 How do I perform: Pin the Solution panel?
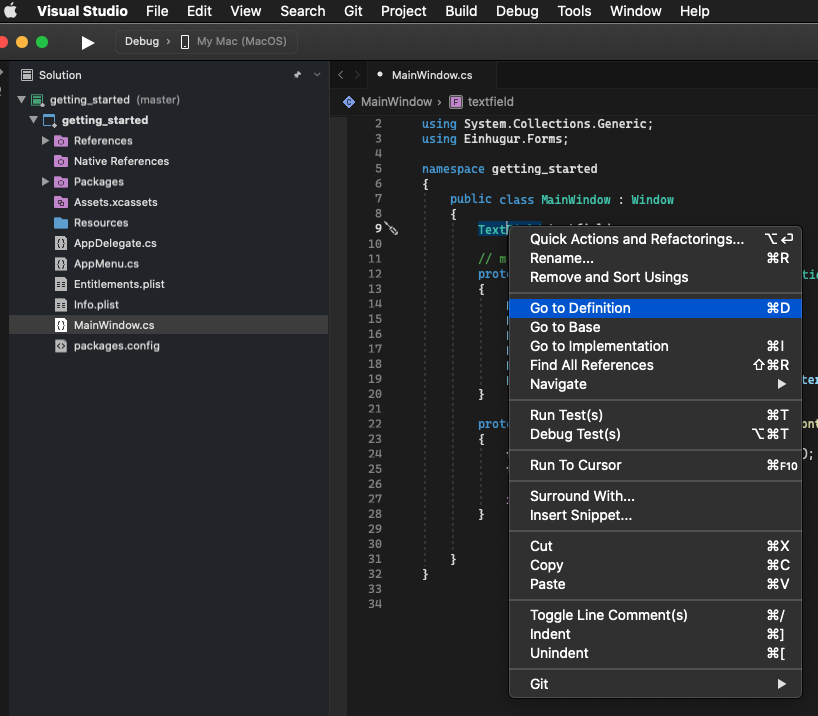(297, 75)
